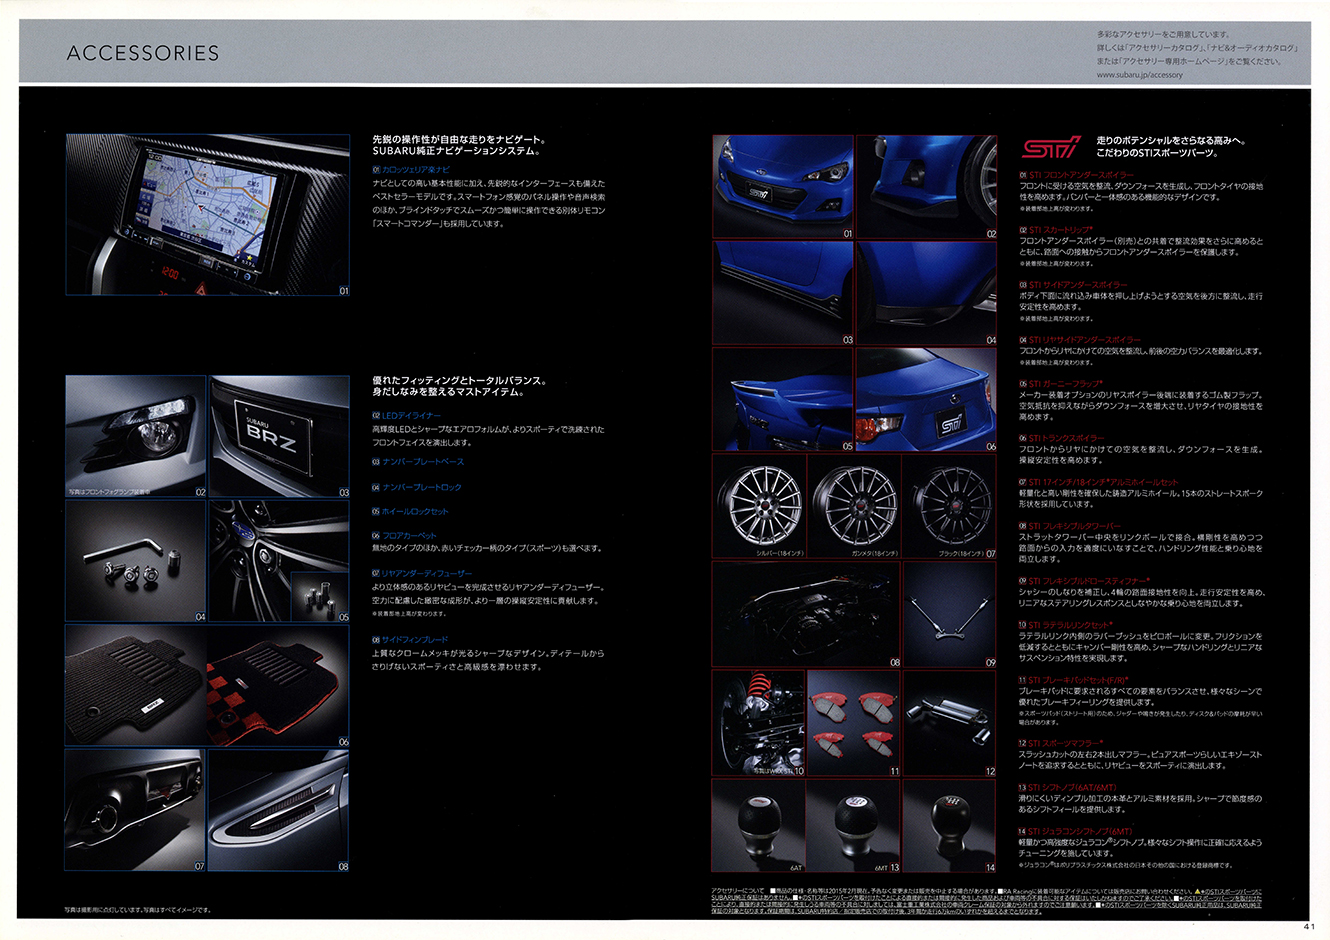Select the red checker floor carpet photo
The height and width of the screenshot is (940, 1330).
279,686
